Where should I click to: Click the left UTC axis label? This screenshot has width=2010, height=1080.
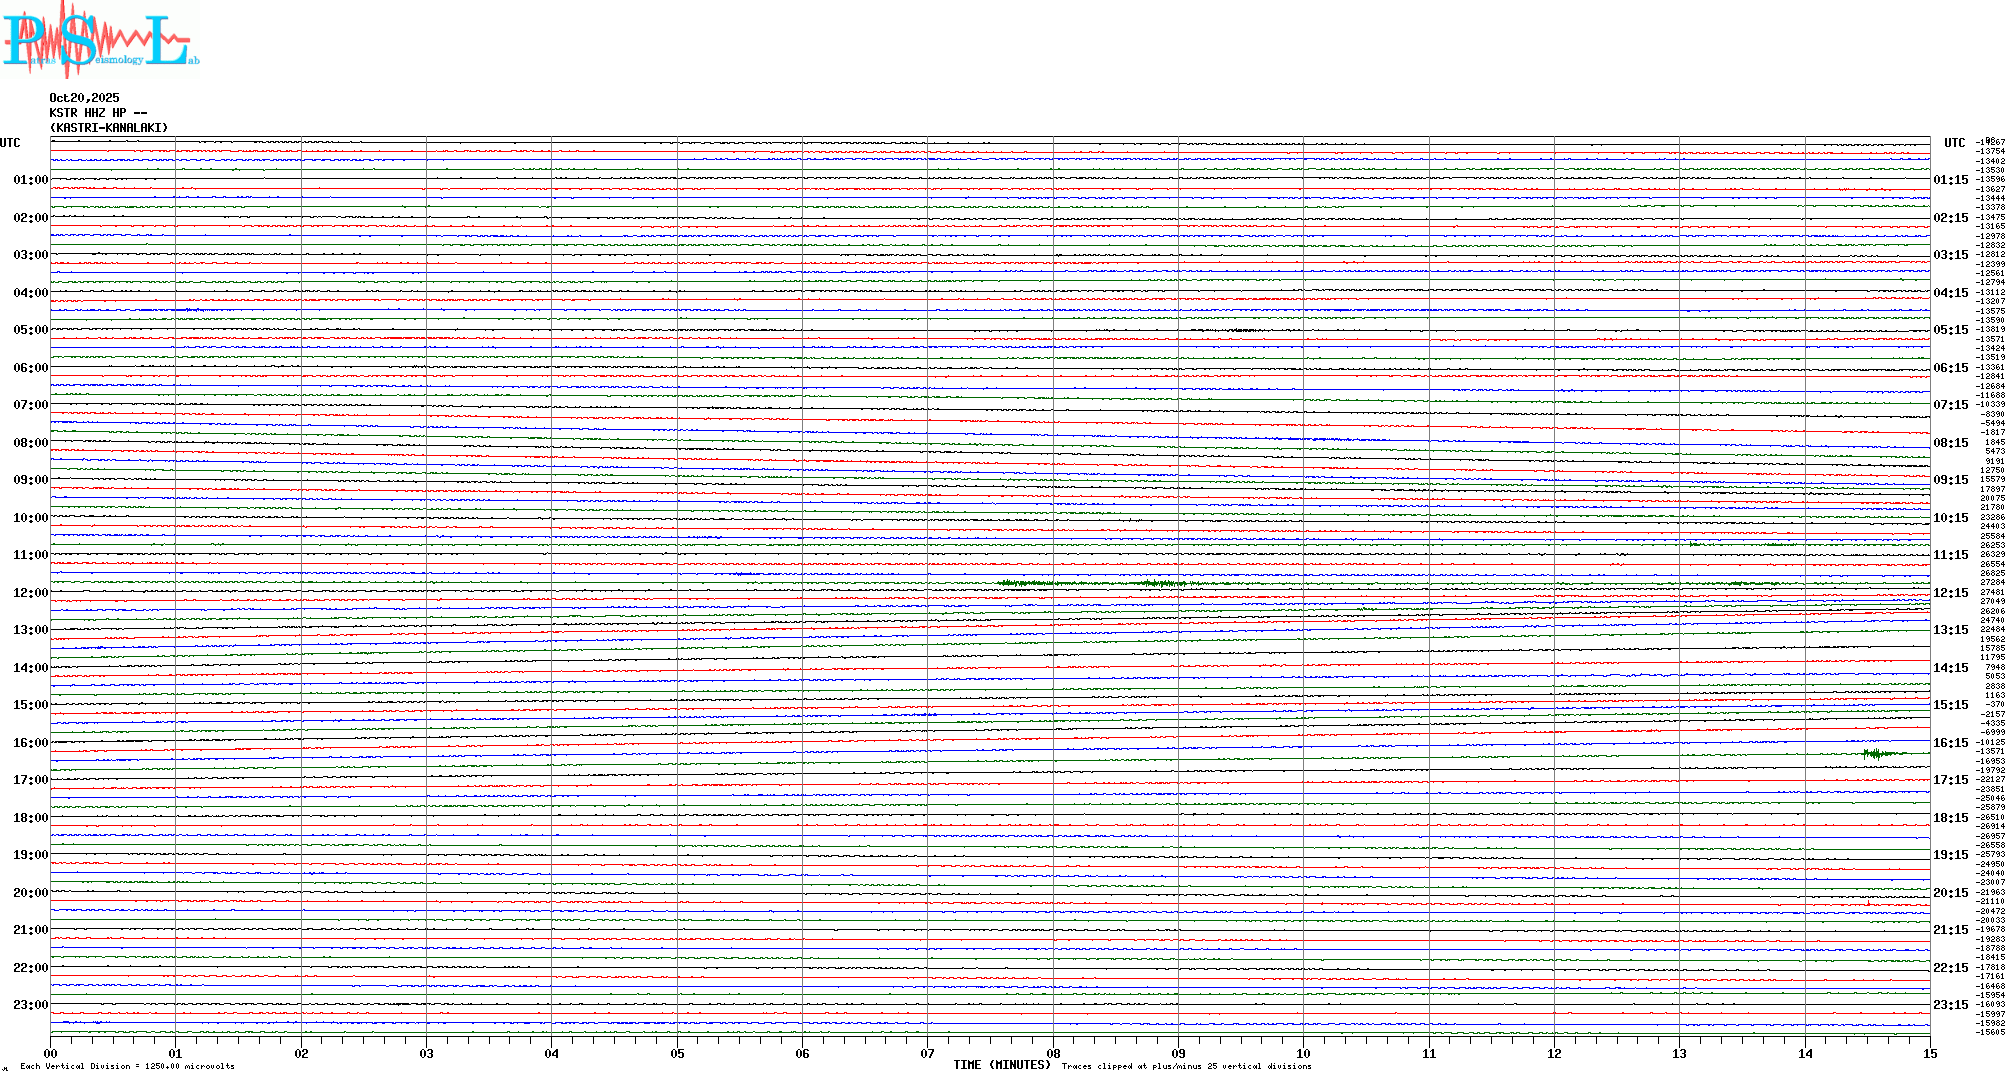[x=10, y=143]
